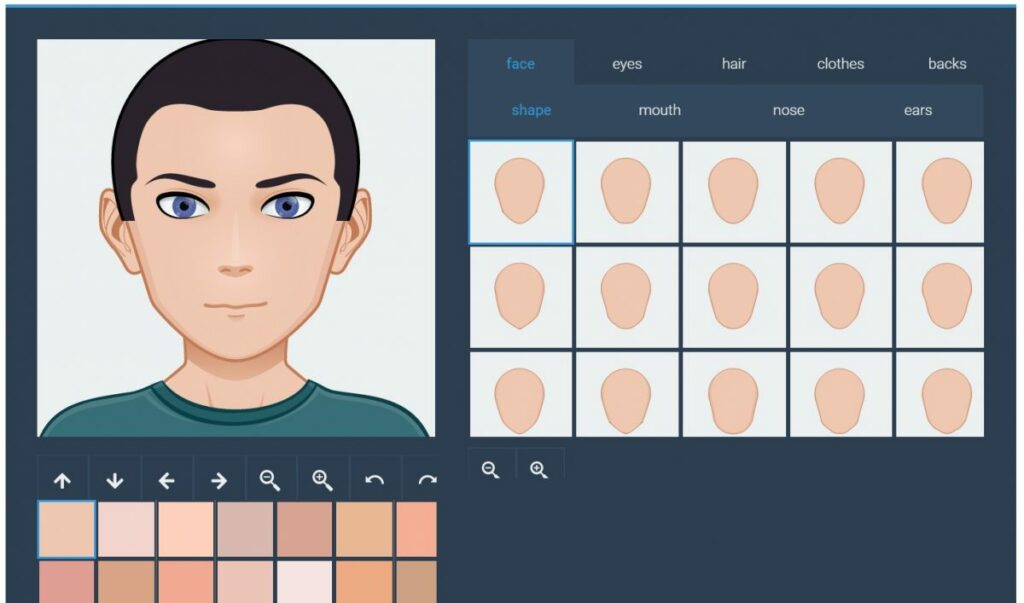Click the move down arrow icon

pos(116,478)
